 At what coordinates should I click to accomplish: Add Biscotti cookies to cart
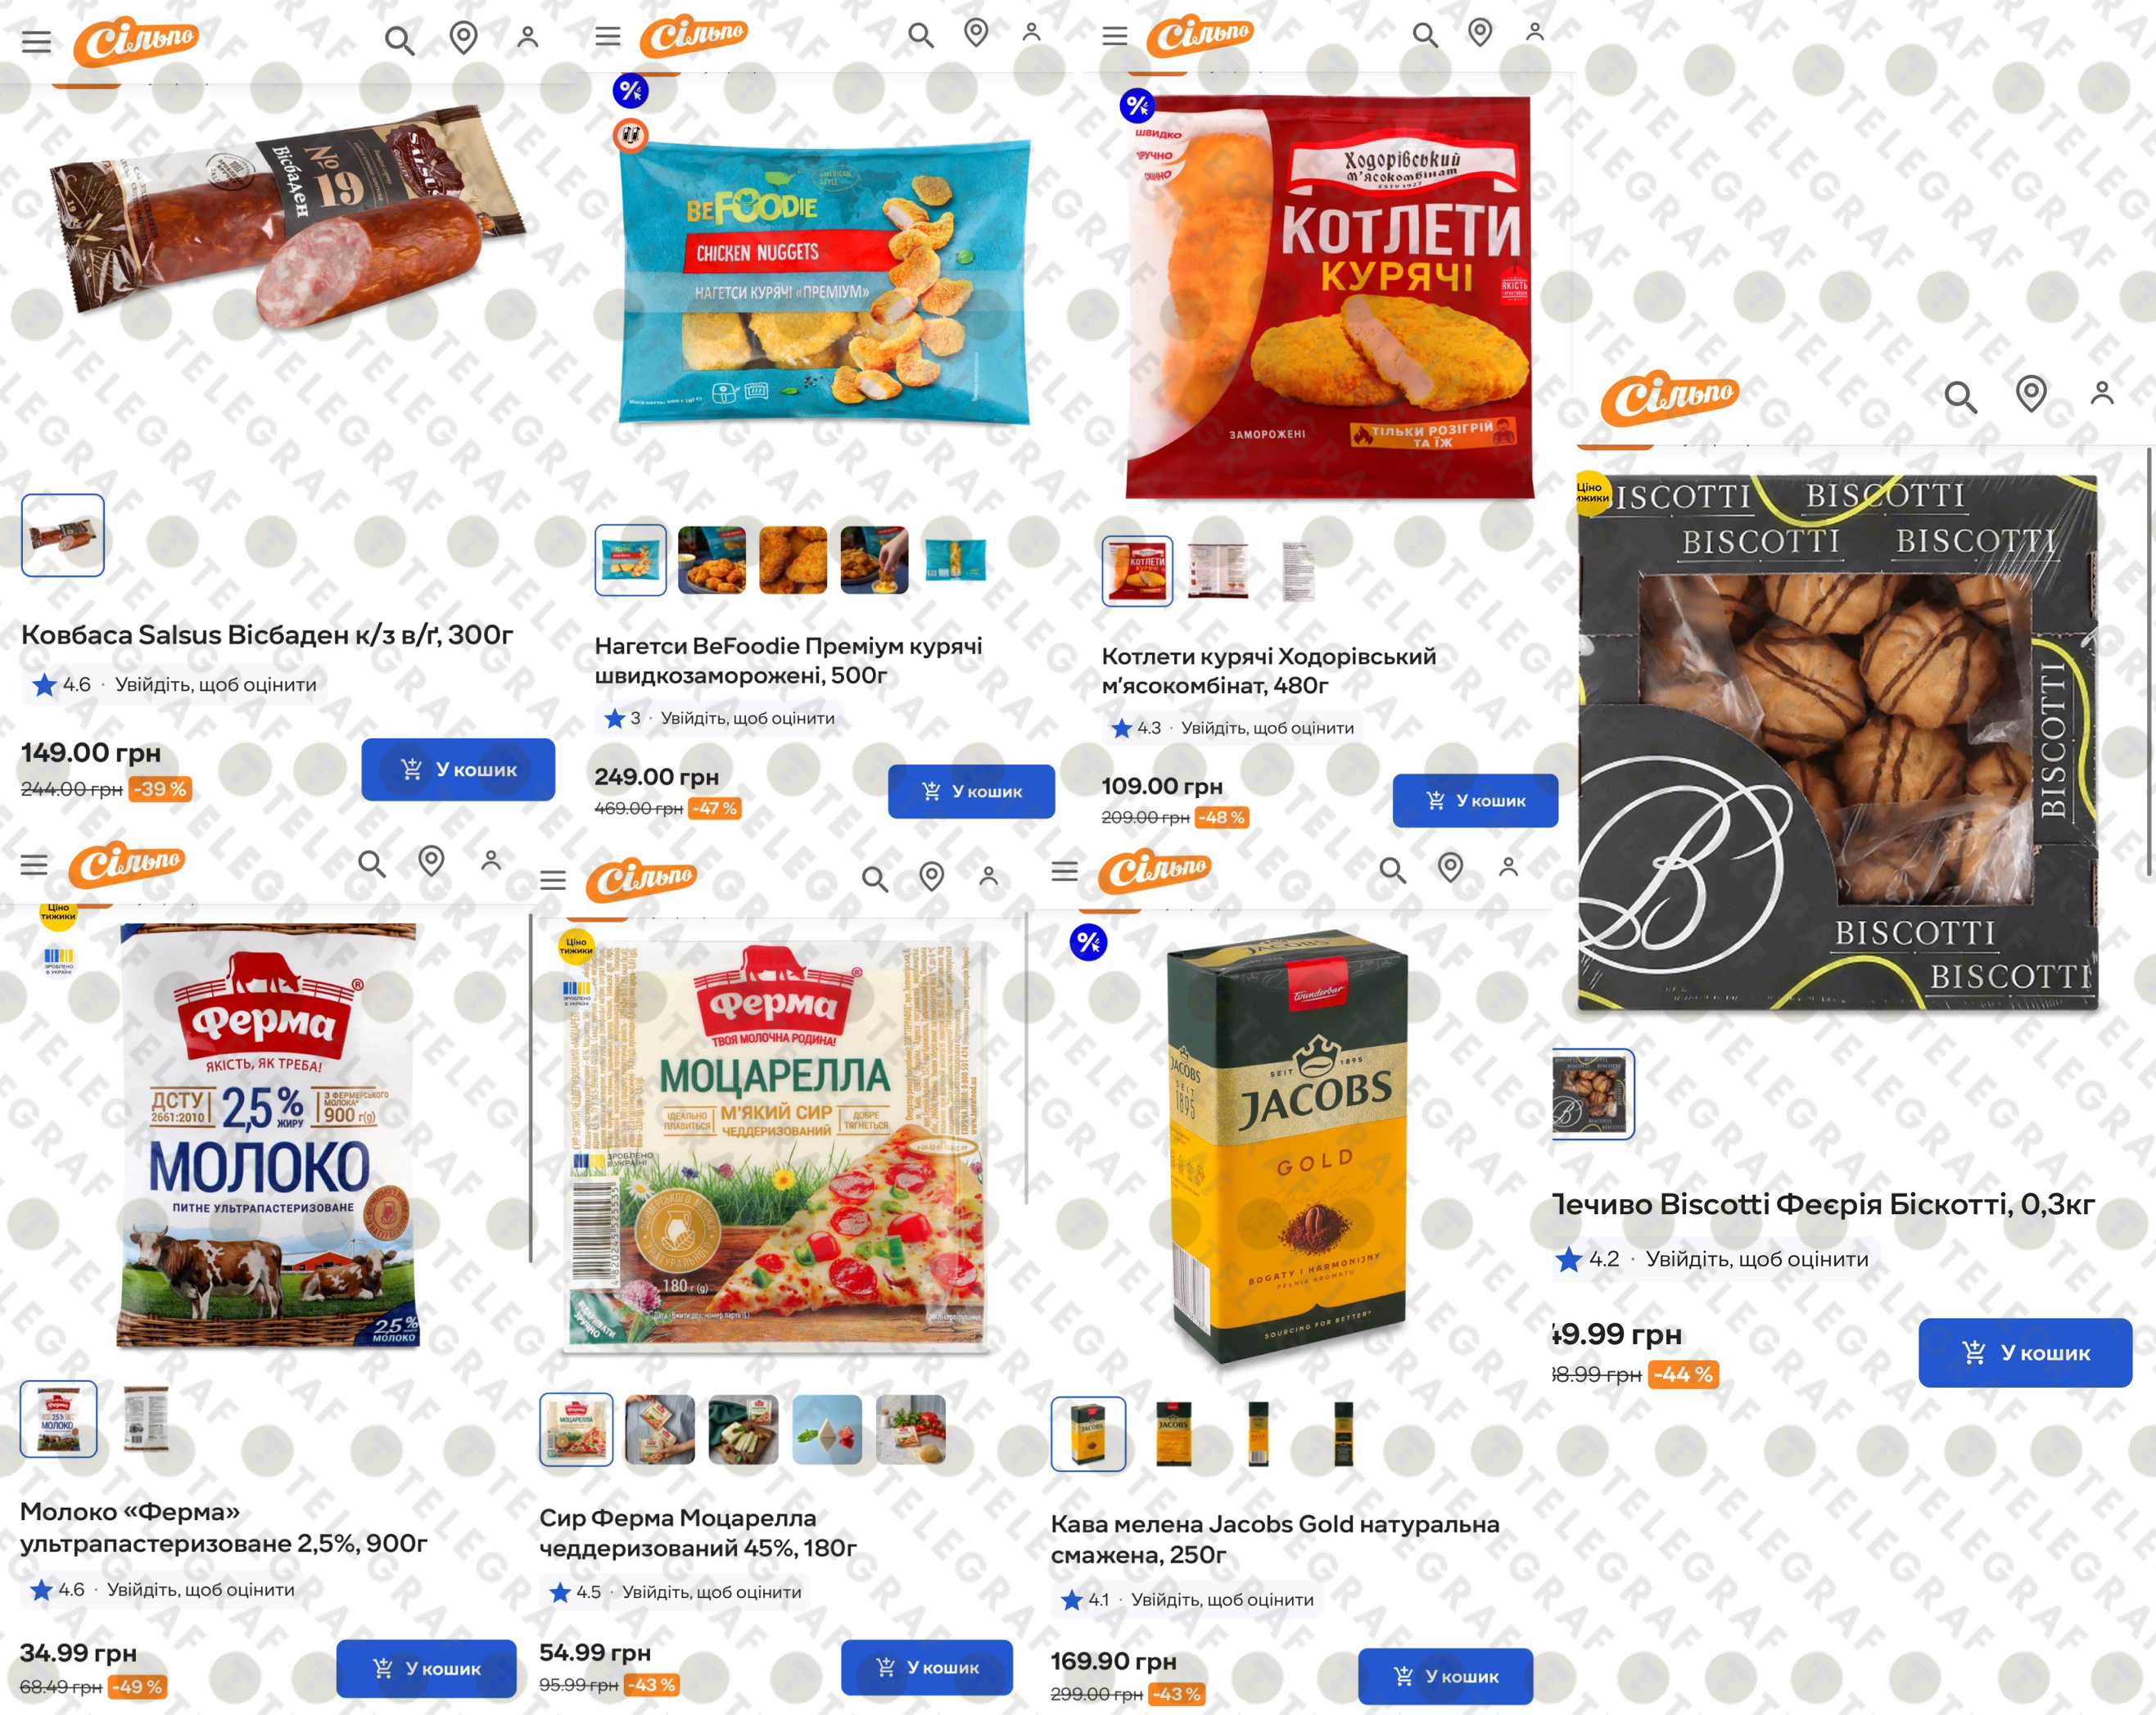(2025, 1352)
